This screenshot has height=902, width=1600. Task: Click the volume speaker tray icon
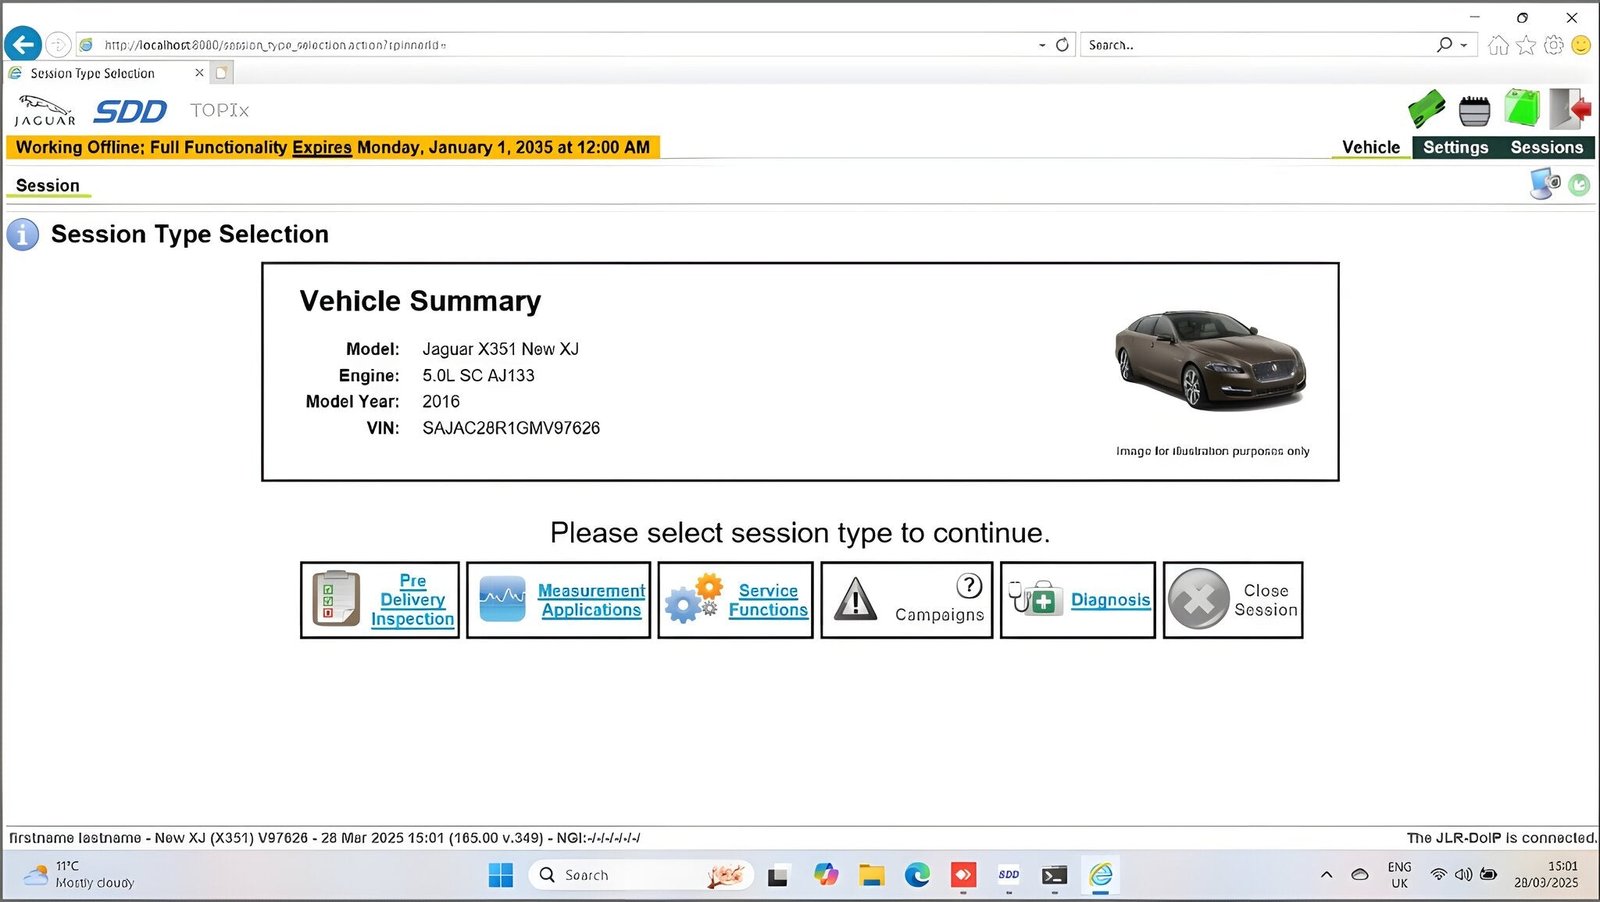pos(1463,874)
